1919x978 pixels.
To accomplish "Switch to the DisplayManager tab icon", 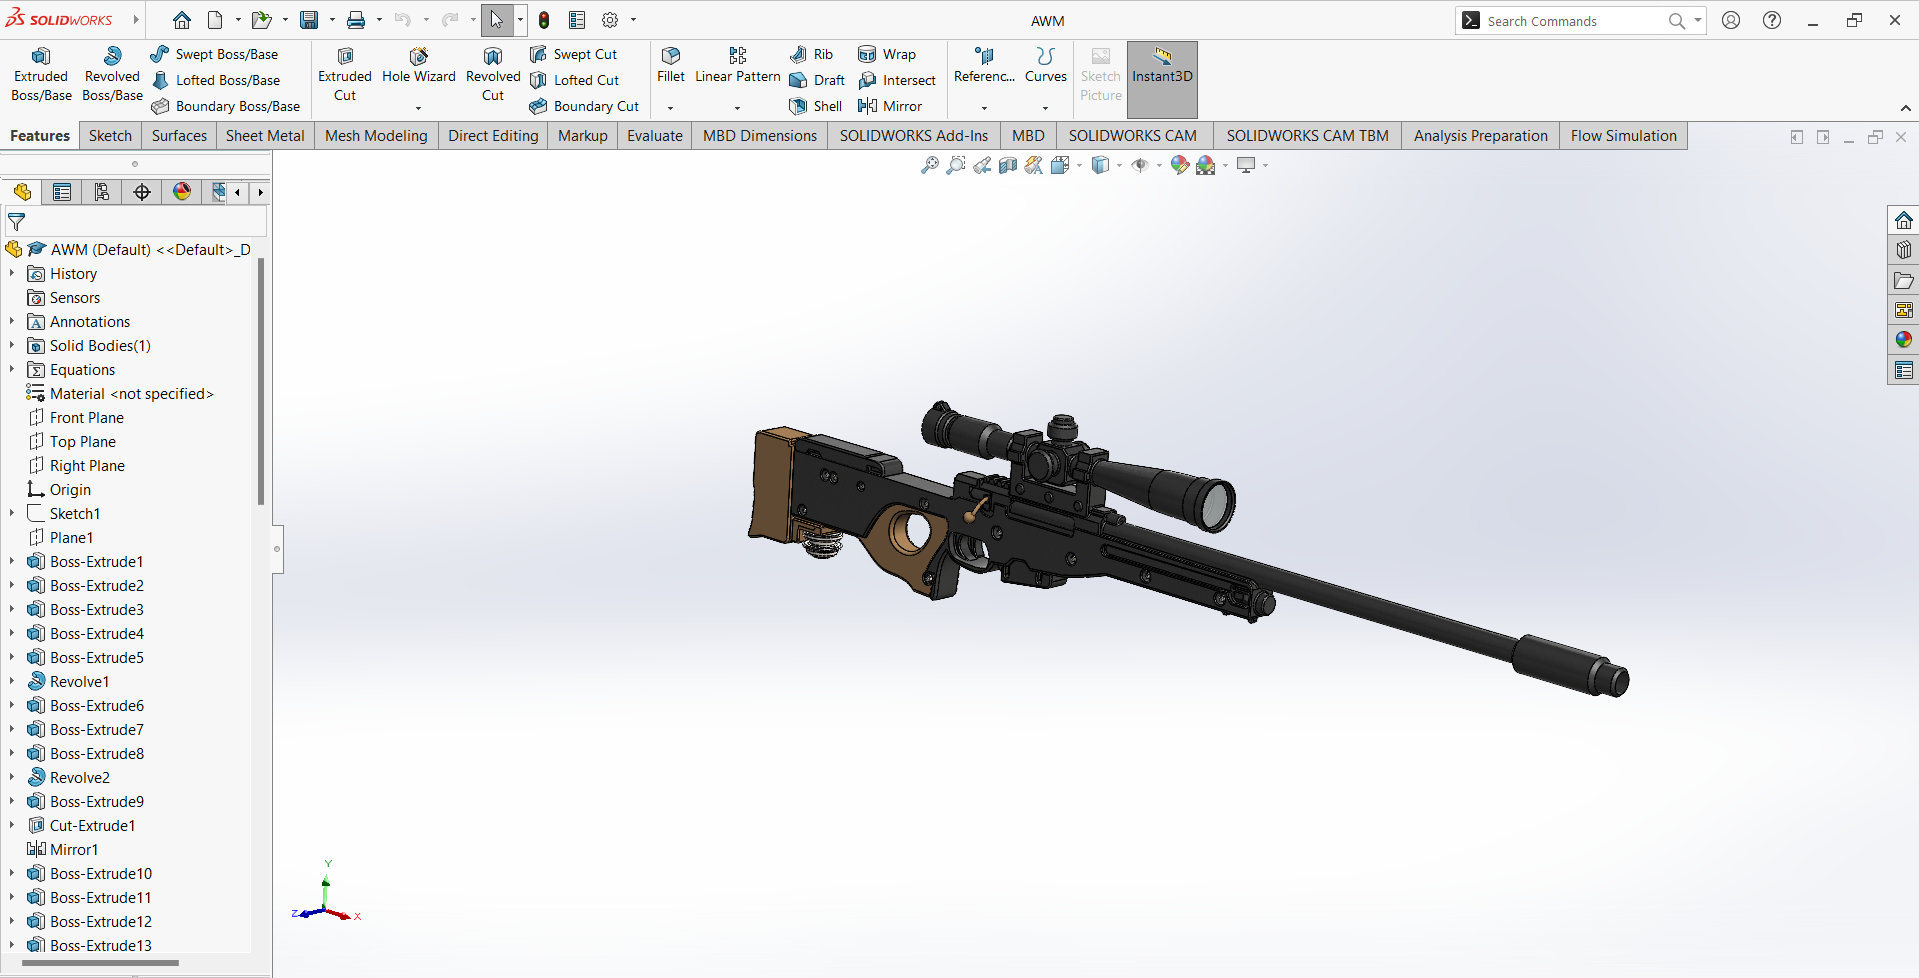I will point(182,192).
